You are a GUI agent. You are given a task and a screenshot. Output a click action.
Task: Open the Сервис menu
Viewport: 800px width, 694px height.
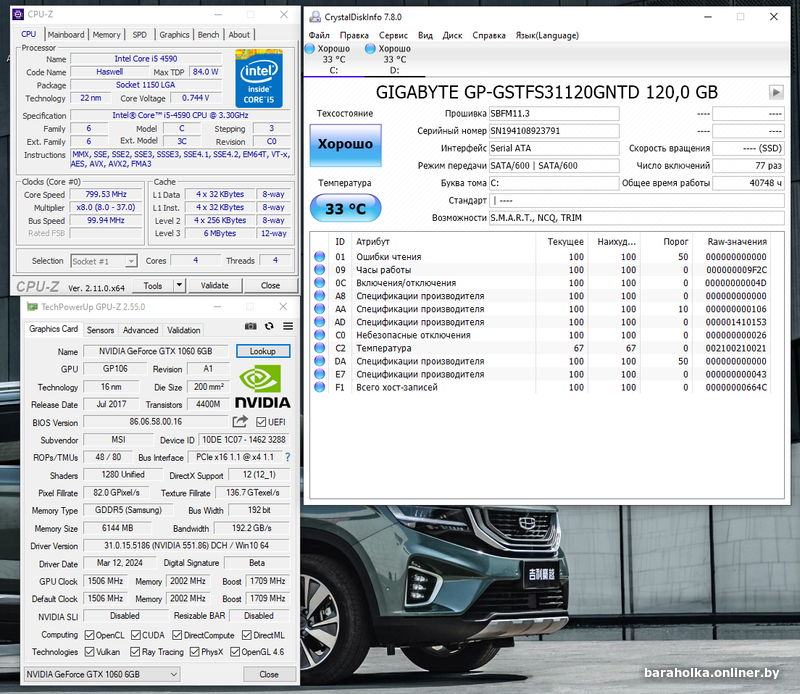coord(393,35)
